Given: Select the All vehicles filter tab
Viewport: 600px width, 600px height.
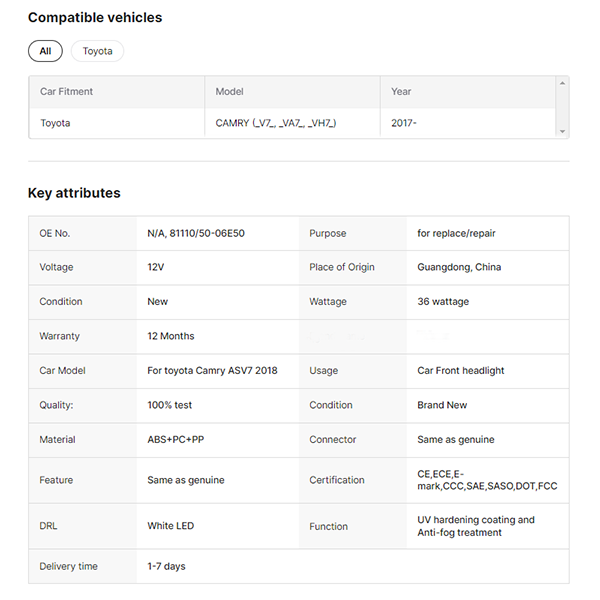Looking at the screenshot, I should tap(45, 51).
